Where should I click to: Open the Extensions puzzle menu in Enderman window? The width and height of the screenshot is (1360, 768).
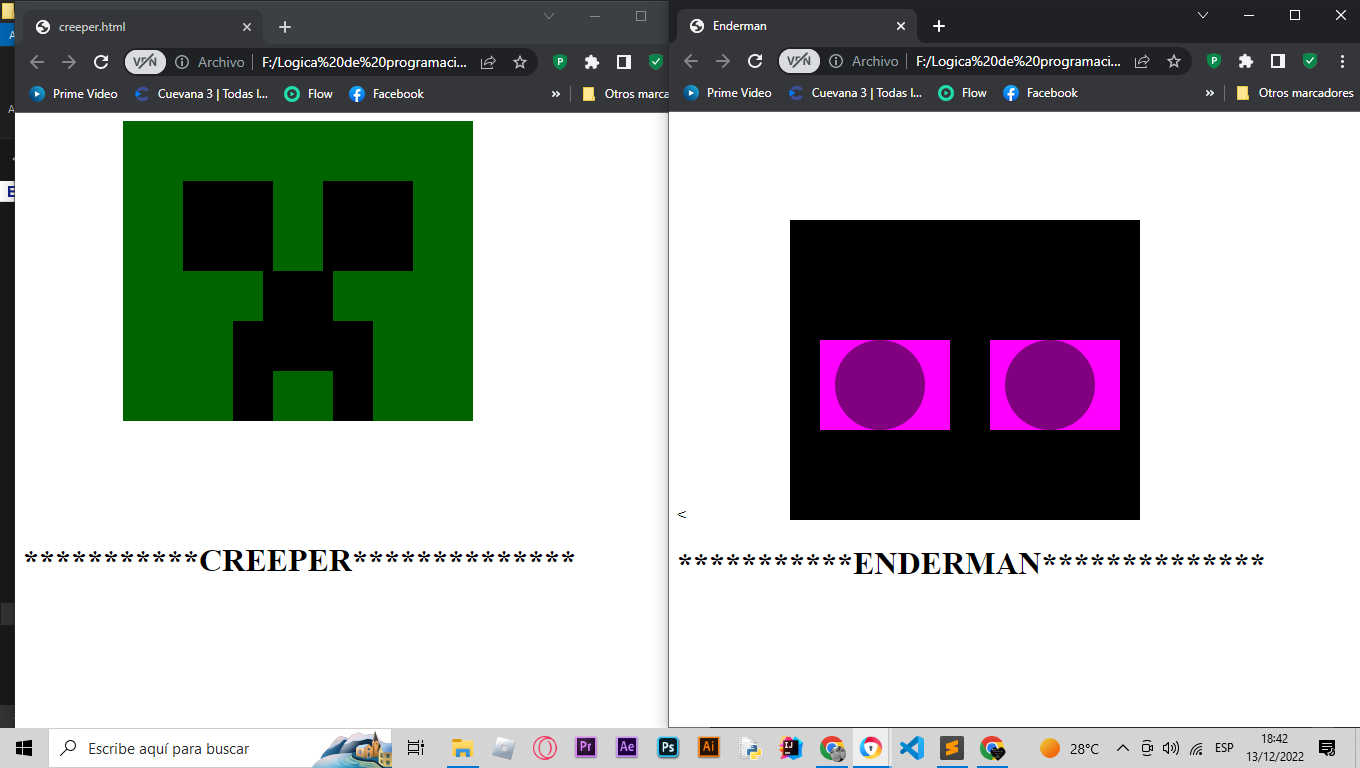(x=1246, y=62)
